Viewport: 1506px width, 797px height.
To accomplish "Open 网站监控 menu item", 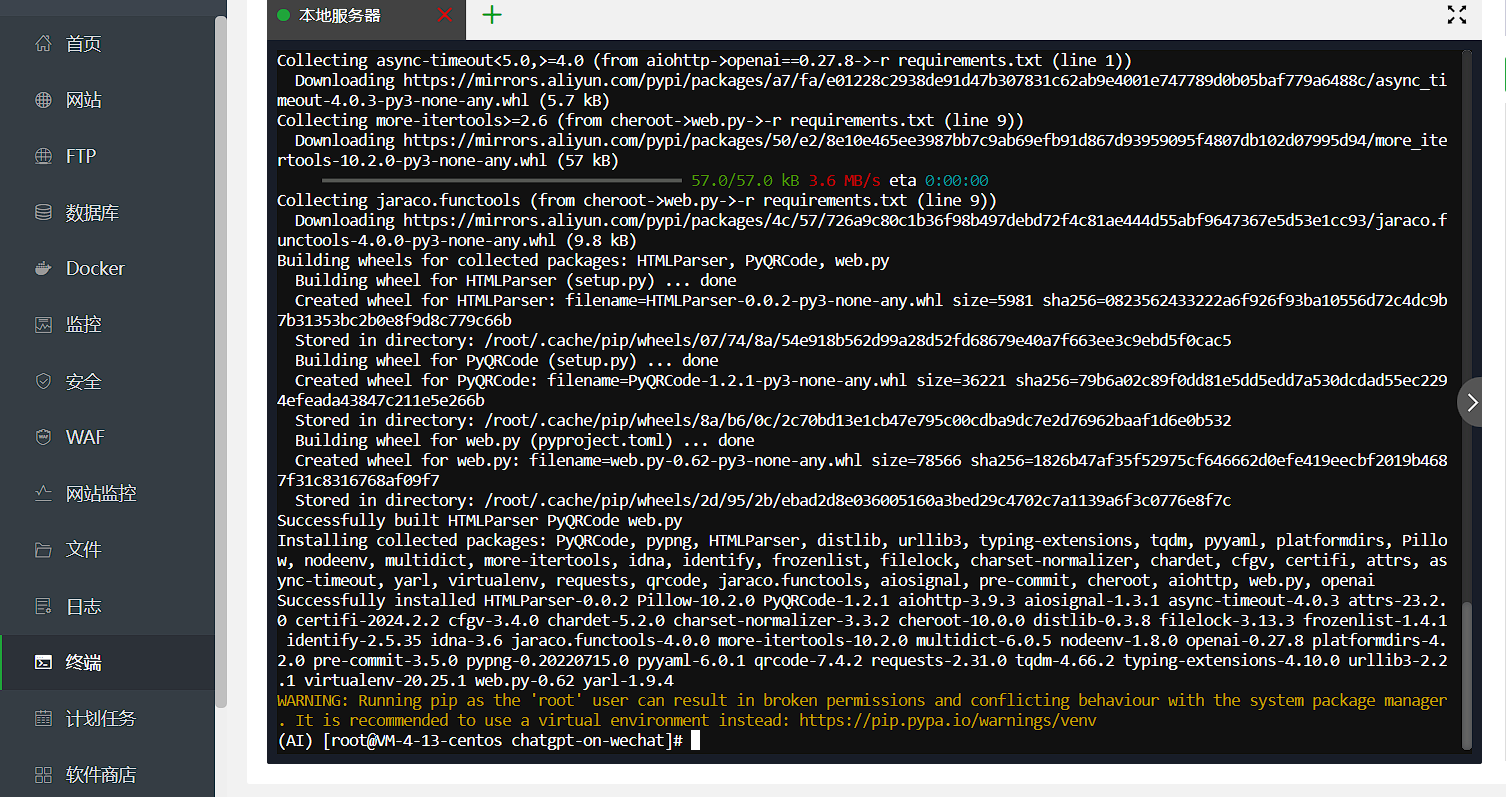I will (x=107, y=493).
